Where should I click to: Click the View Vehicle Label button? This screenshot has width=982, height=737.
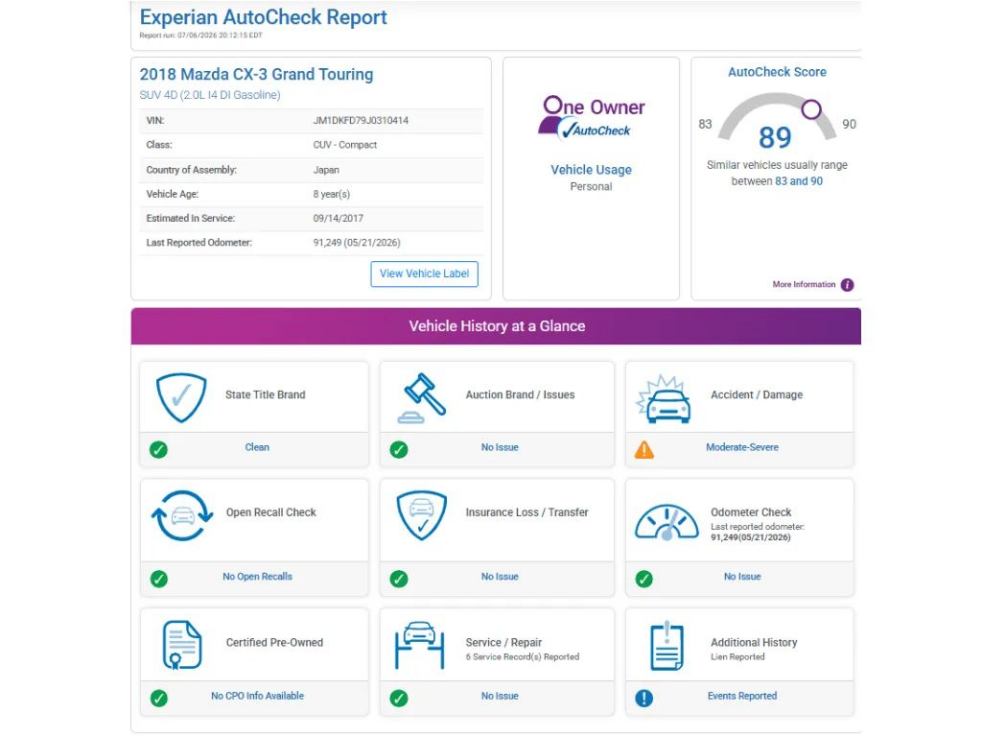[424, 274]
